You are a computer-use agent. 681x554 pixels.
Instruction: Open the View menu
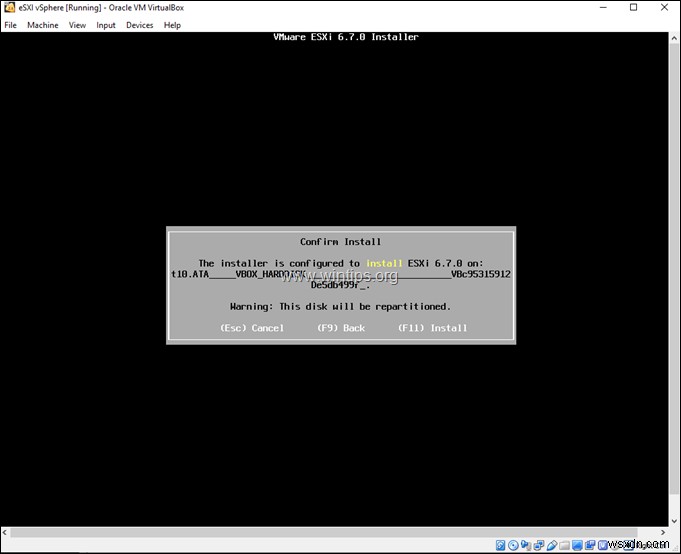pyautogui.click(x=77, y=25)
